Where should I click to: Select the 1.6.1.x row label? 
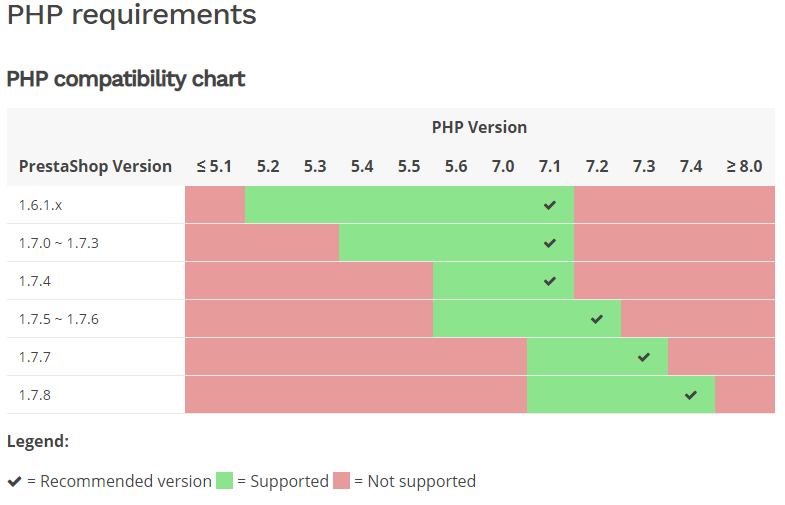(40, 205)
